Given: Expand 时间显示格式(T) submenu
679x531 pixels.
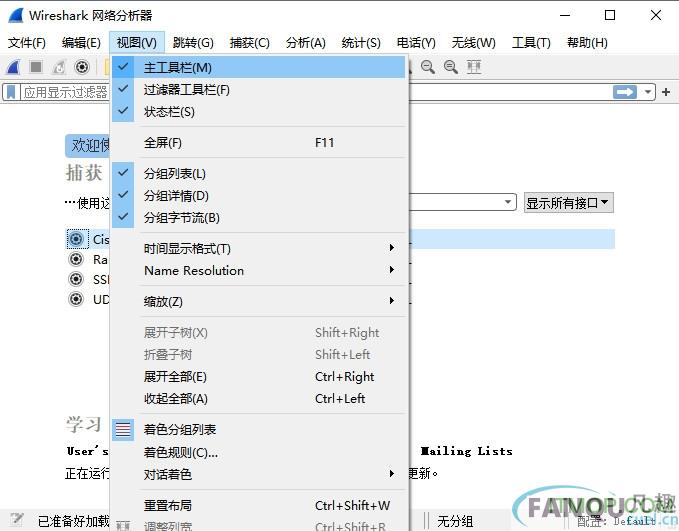Looking at the screenshot, I should (259, 248).
